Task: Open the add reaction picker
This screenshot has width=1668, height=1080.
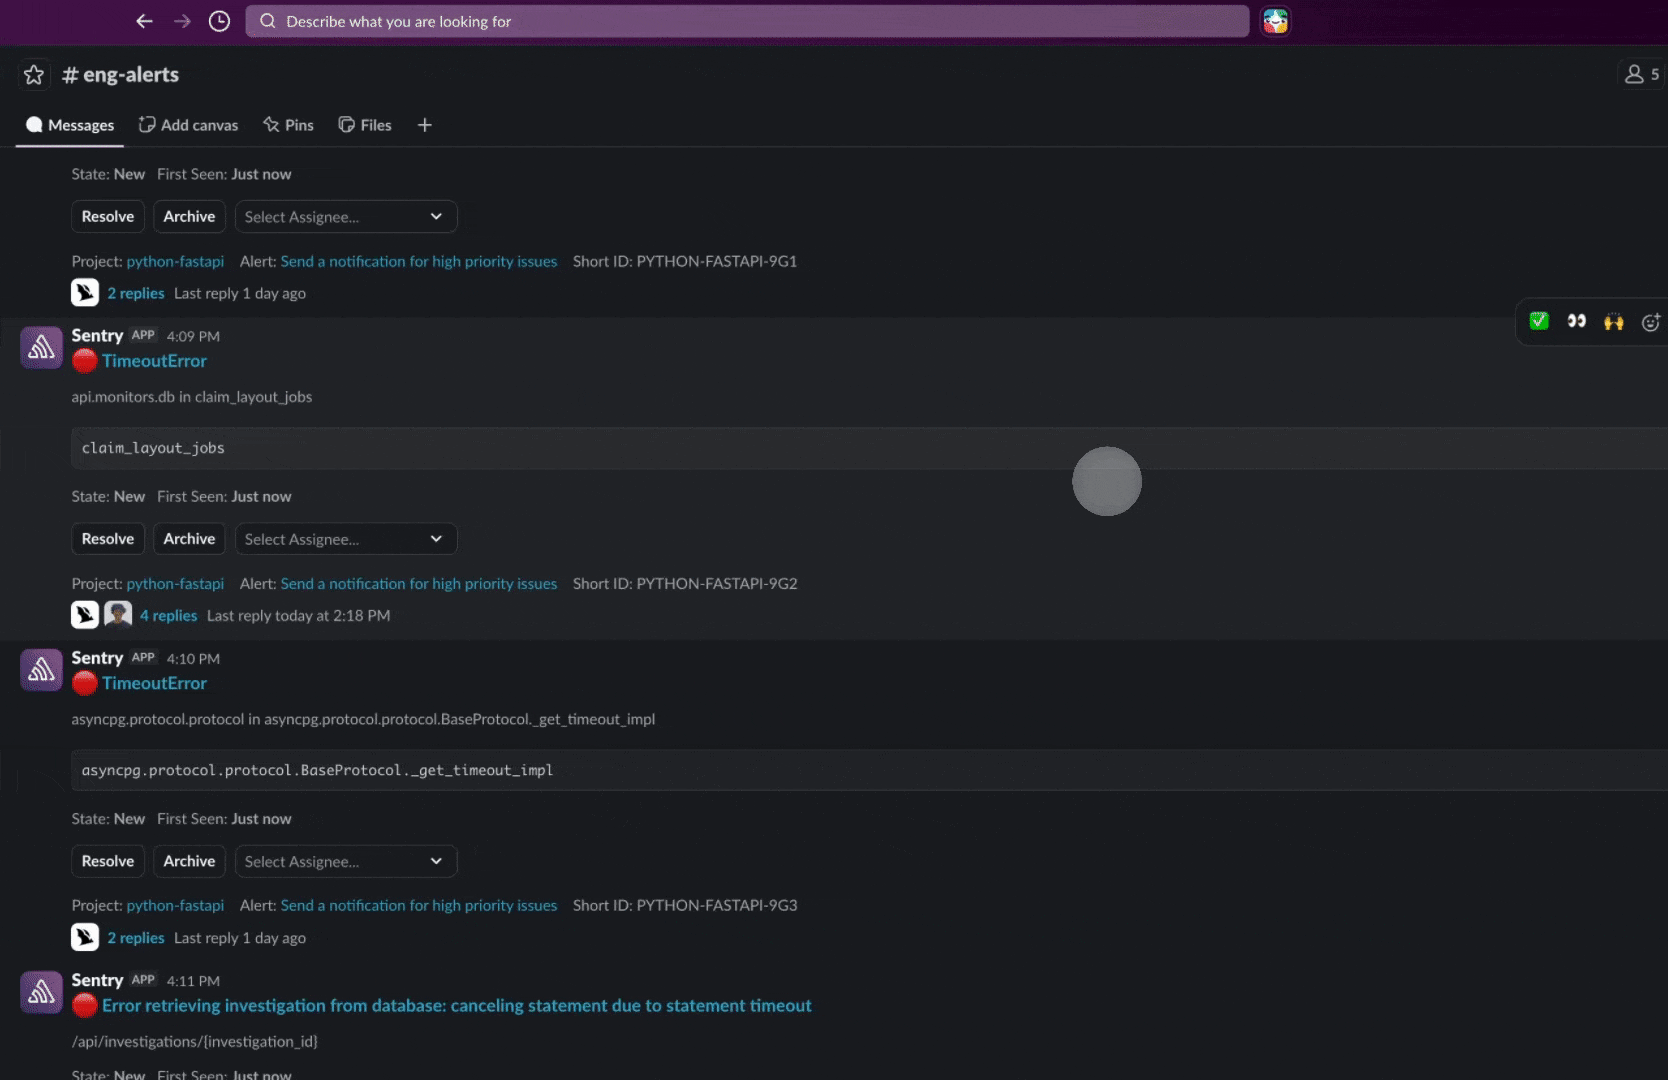Action: click(x=1651, y=321)
